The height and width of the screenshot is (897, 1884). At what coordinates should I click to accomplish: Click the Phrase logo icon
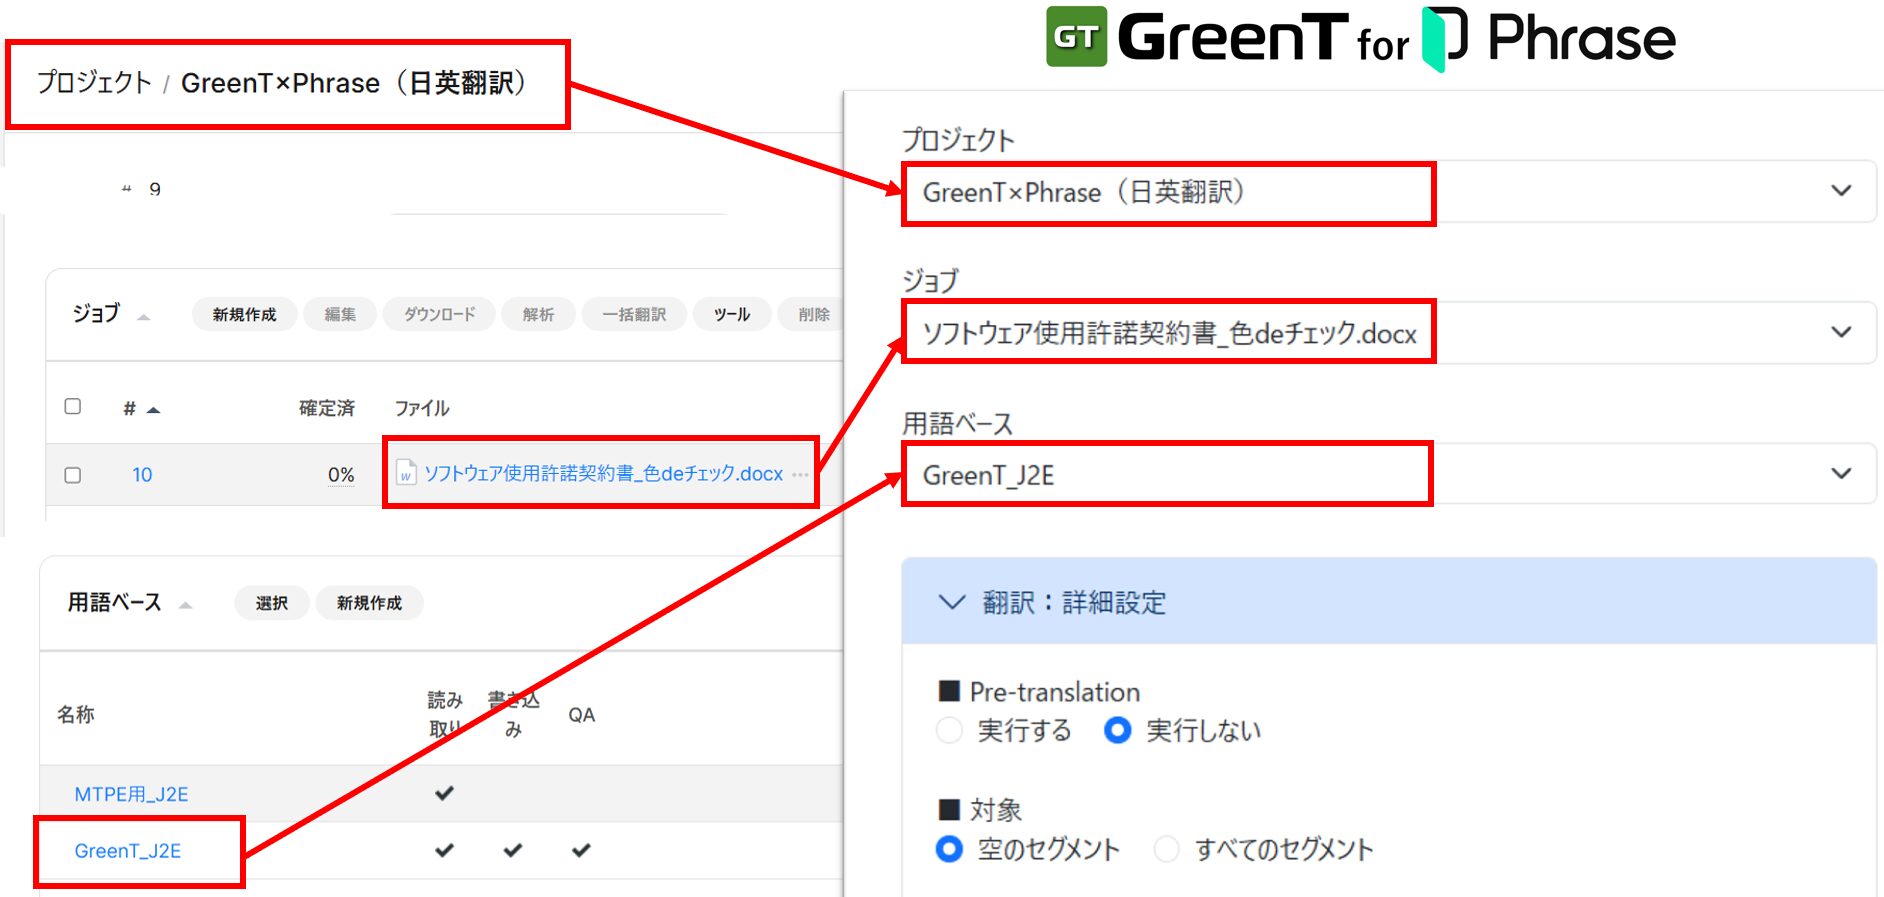point(1444,38)
